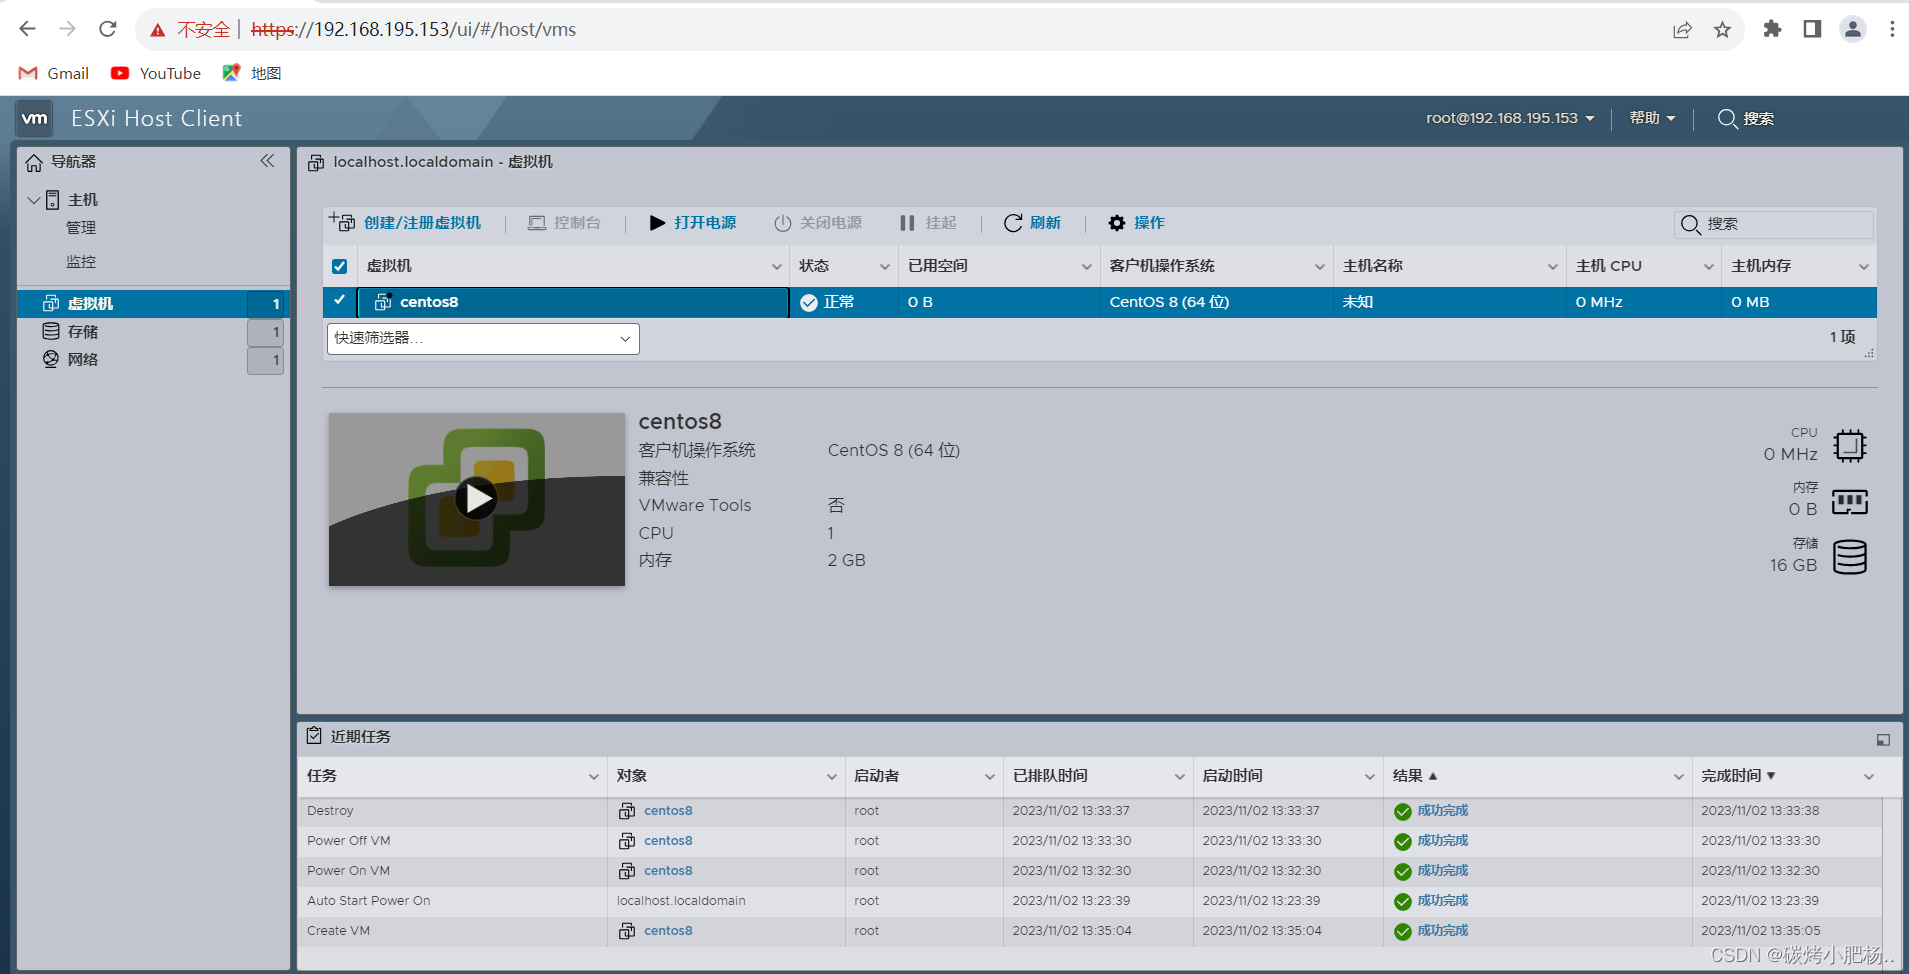This screenshot has height=974, width=1909.
Task: Open browser extensions puzzle icon
Action: pyautogui.click(x=1772, y=29)
